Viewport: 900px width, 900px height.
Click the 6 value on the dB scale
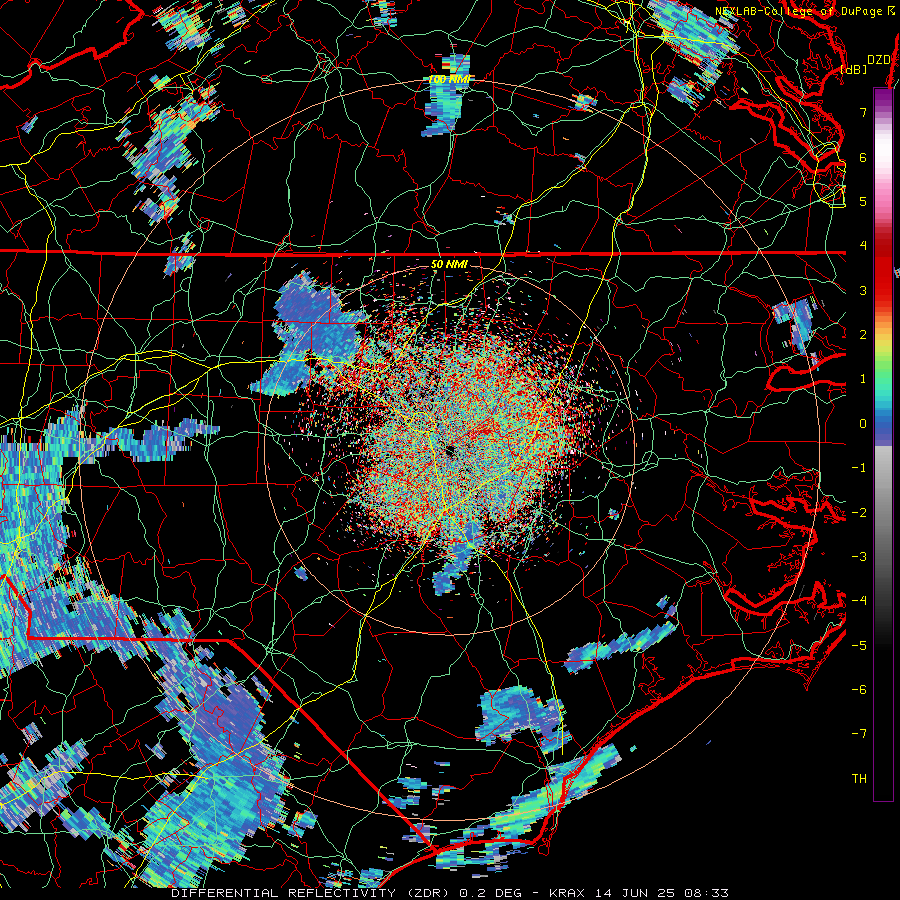pyautogui.click(x=863, y=157)
